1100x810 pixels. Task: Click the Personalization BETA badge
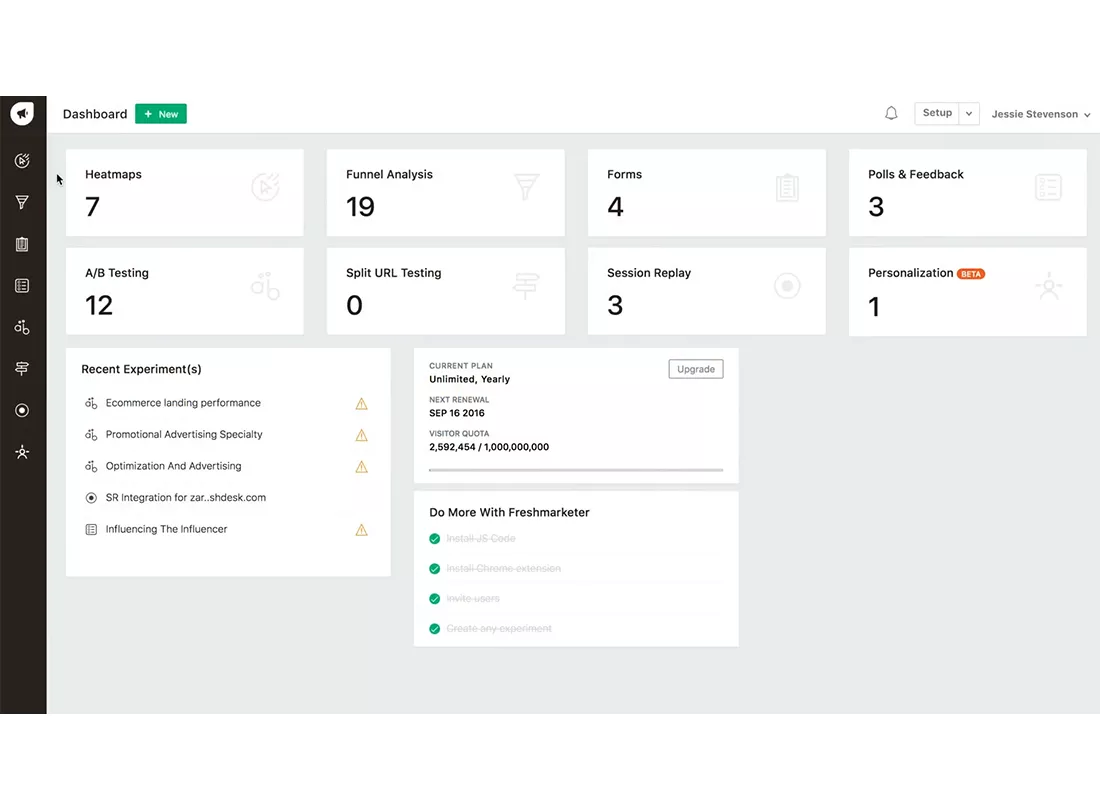tap(971, 274)
